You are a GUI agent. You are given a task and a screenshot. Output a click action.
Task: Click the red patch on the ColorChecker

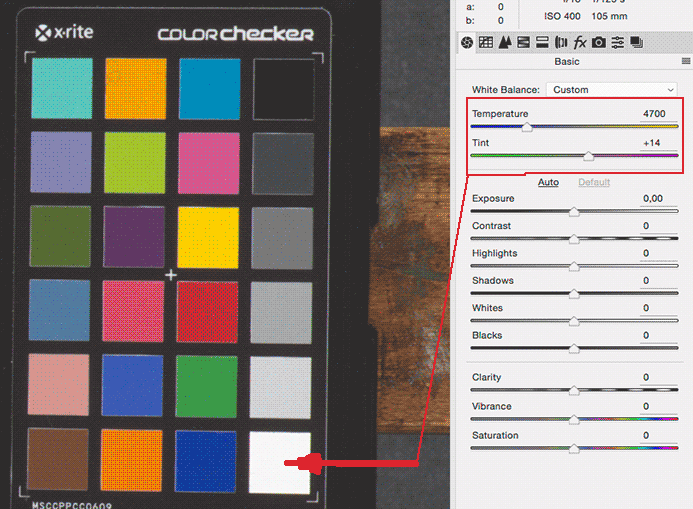pyautogui.click(x=207, y=312)
